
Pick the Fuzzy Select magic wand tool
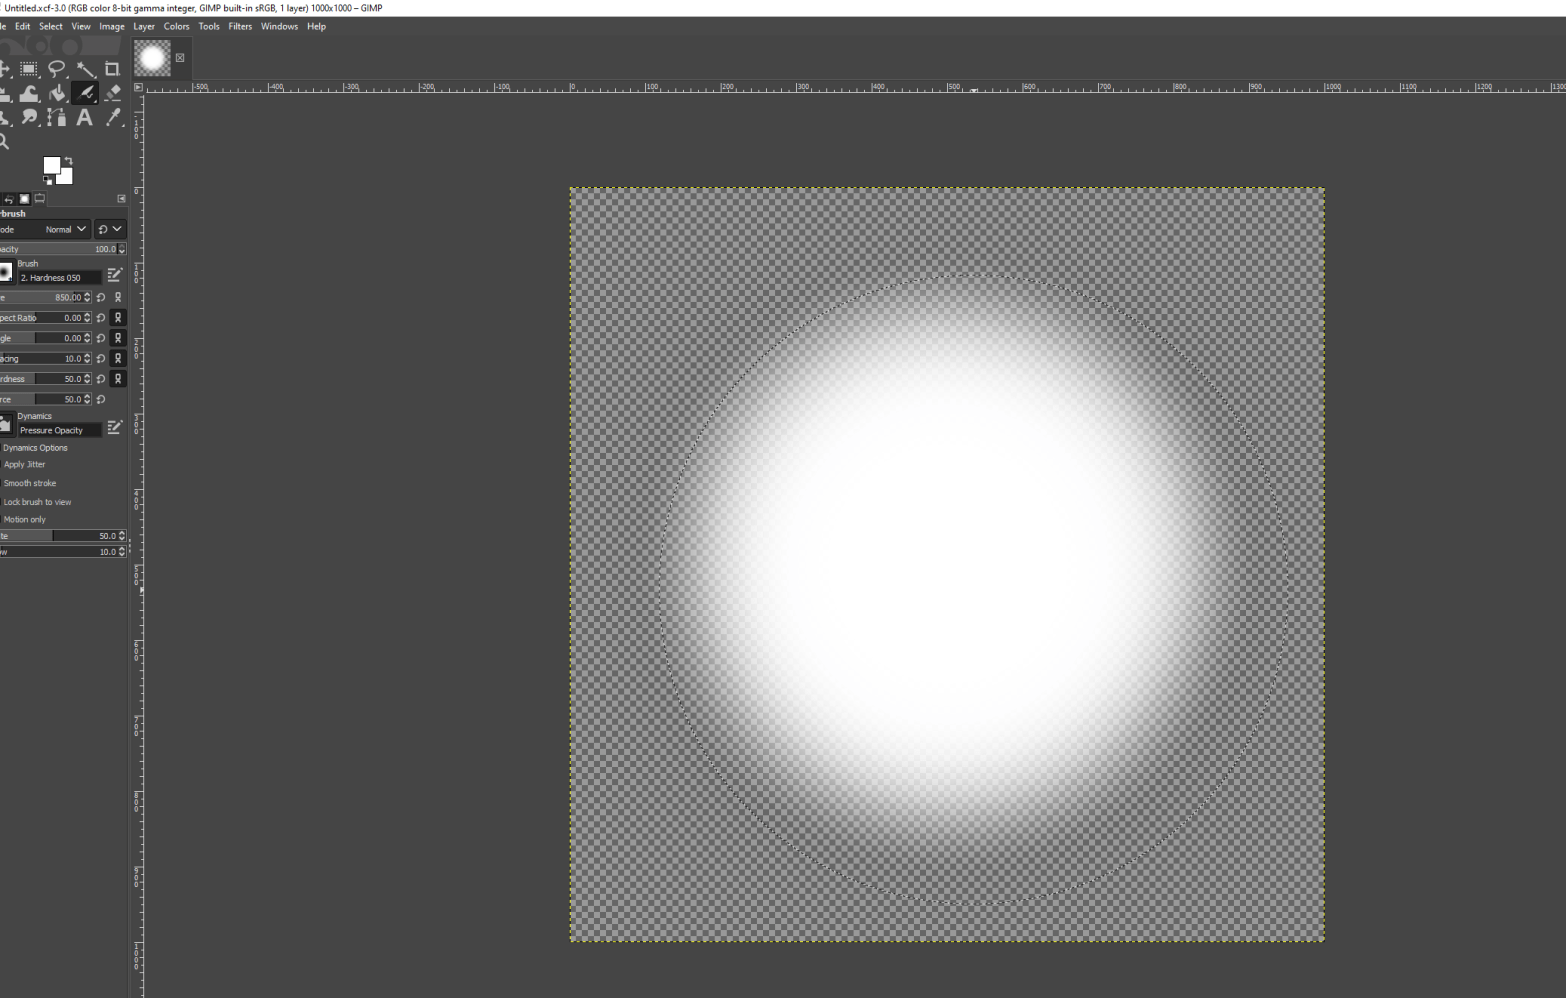pos(85,69)
